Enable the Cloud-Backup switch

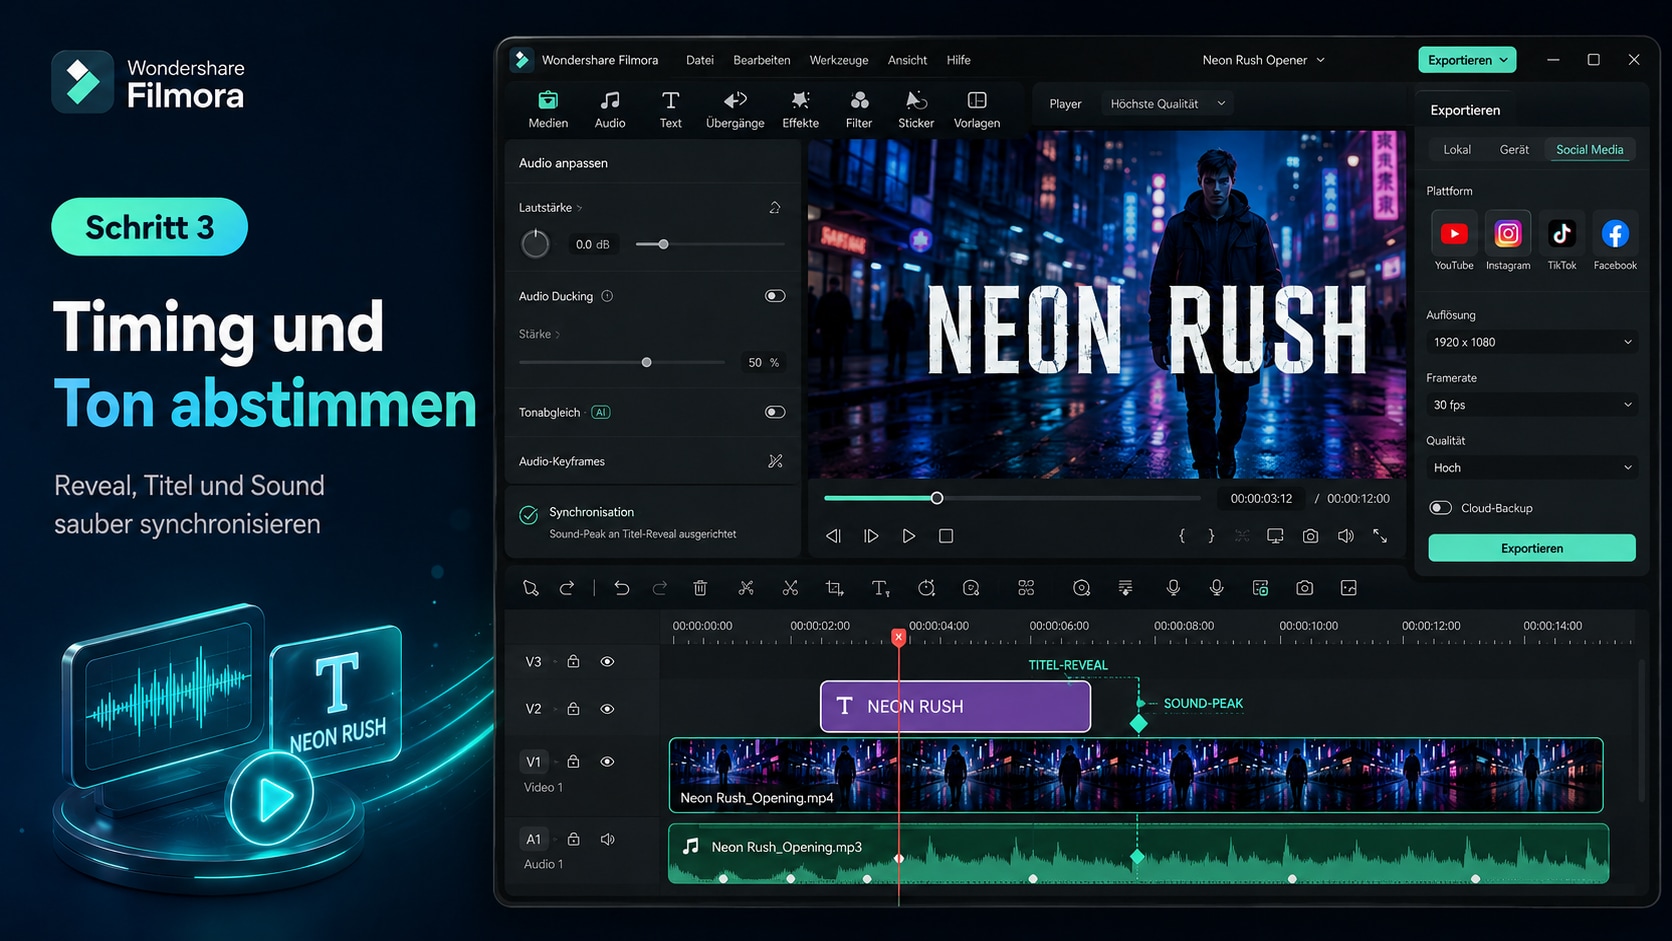coord(1440,508)
